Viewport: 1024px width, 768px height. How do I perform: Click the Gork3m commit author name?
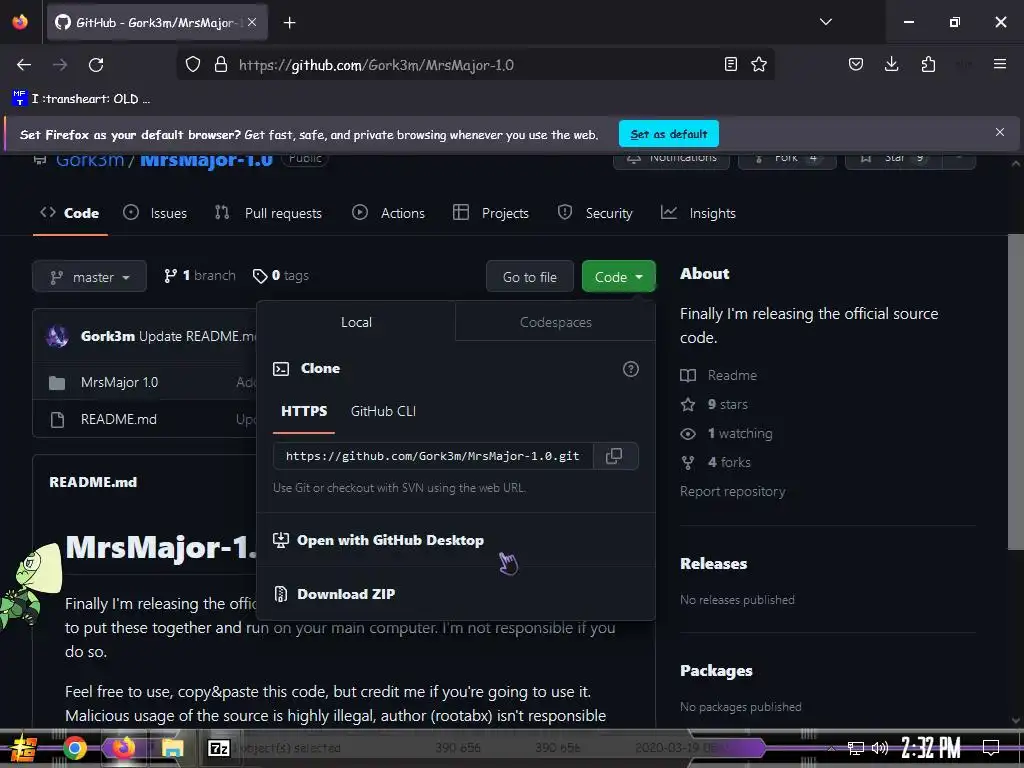click(108, 336)
